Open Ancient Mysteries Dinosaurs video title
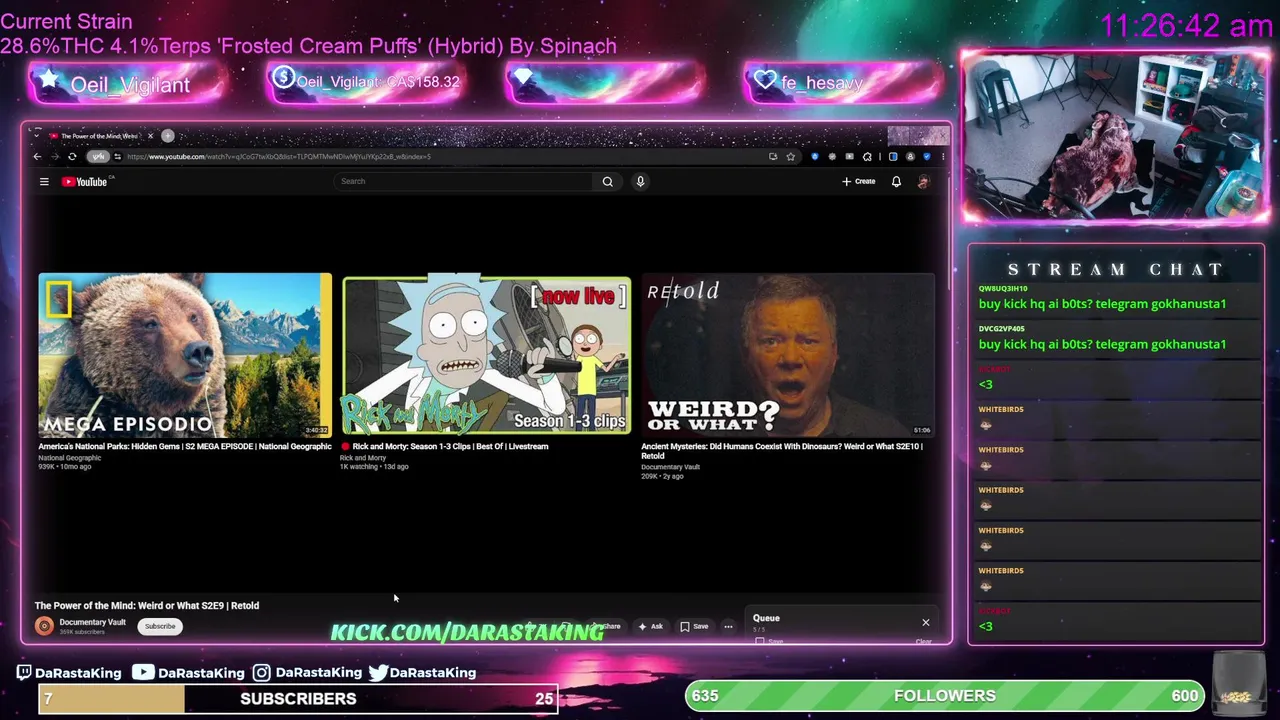The image size is (1280, 720). (782, 451)
